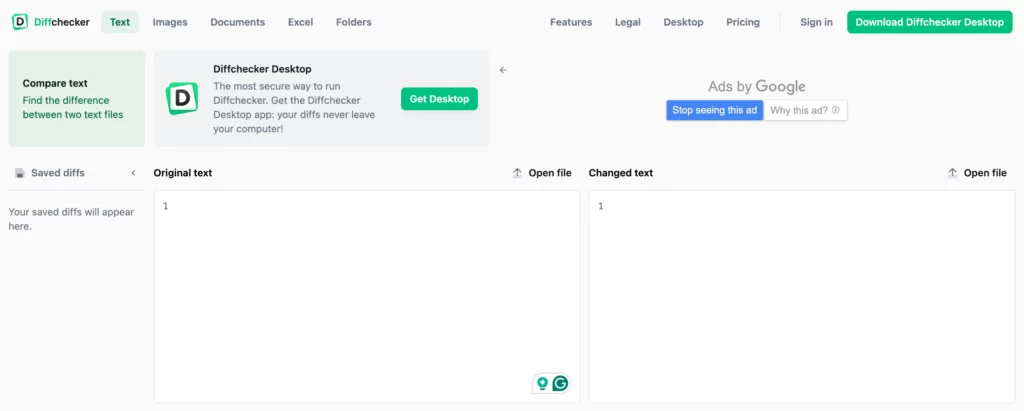Click Stop seeing this ad
Image resolution: width=1024 pixels, height=411 pixels.
click(x=714, y=110)
